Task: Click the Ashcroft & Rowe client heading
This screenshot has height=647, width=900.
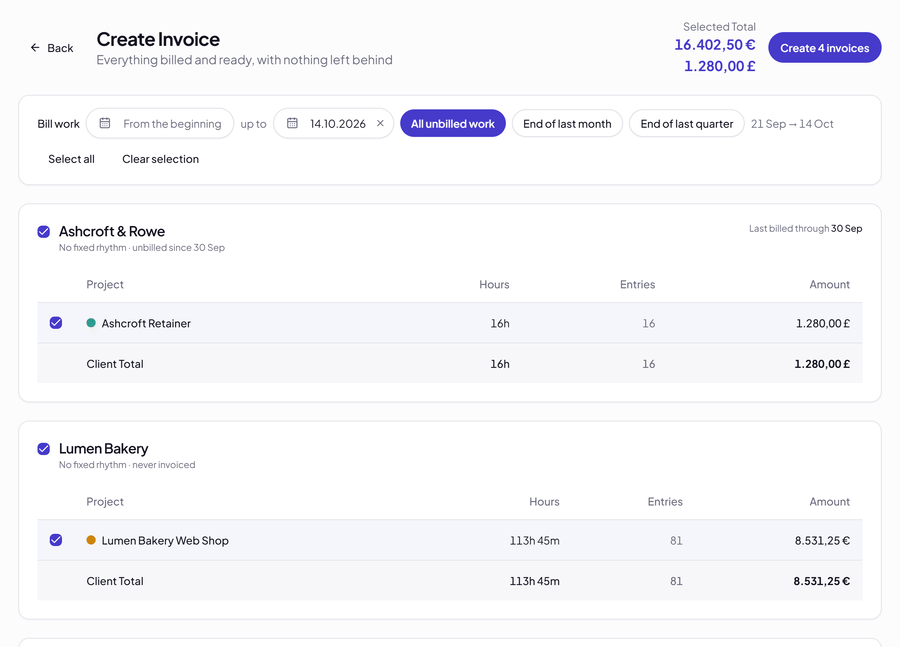Action: [x=112, y=231]
